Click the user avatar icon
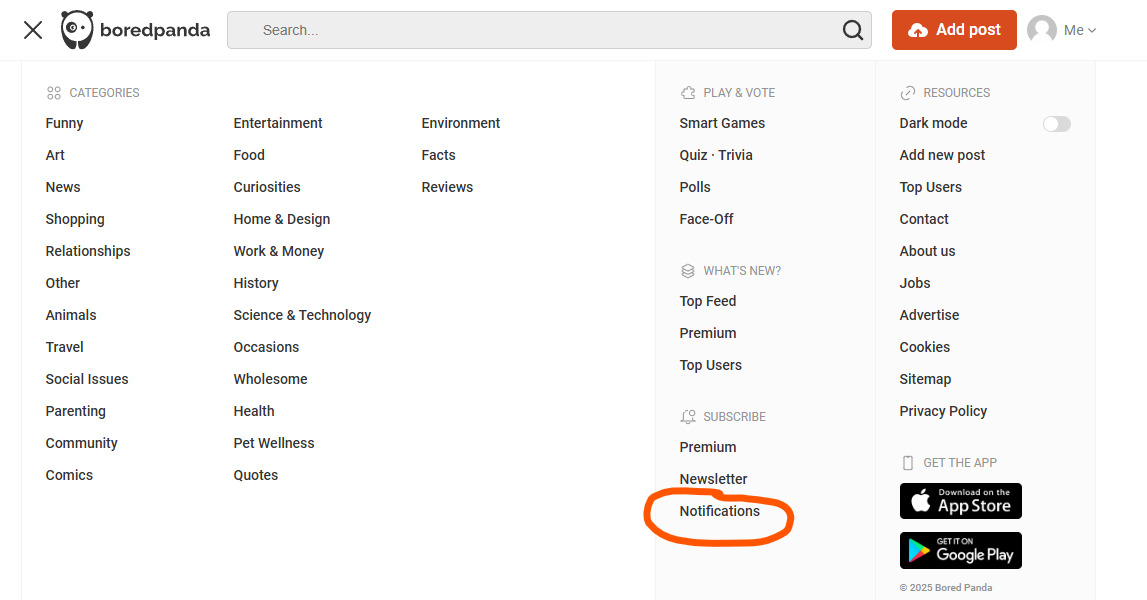The image size is (1147, 600). pos(1042,30)
